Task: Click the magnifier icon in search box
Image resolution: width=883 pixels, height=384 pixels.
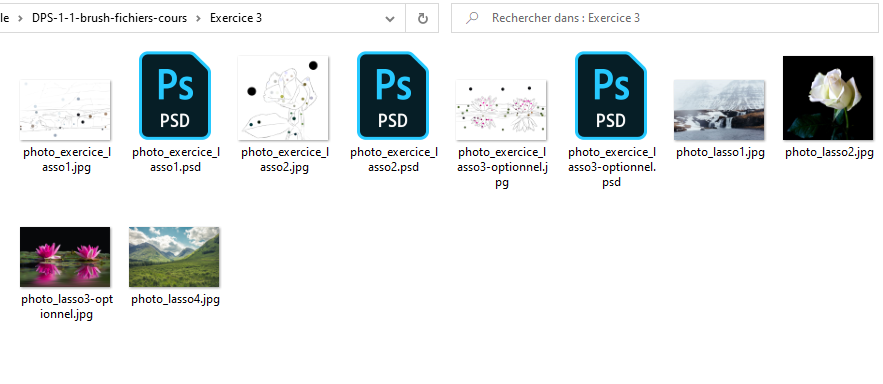Action: [472, 18]
